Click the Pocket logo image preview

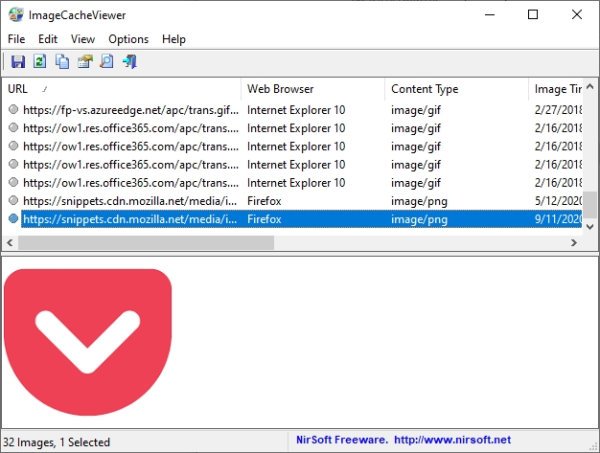coord(88,342)
